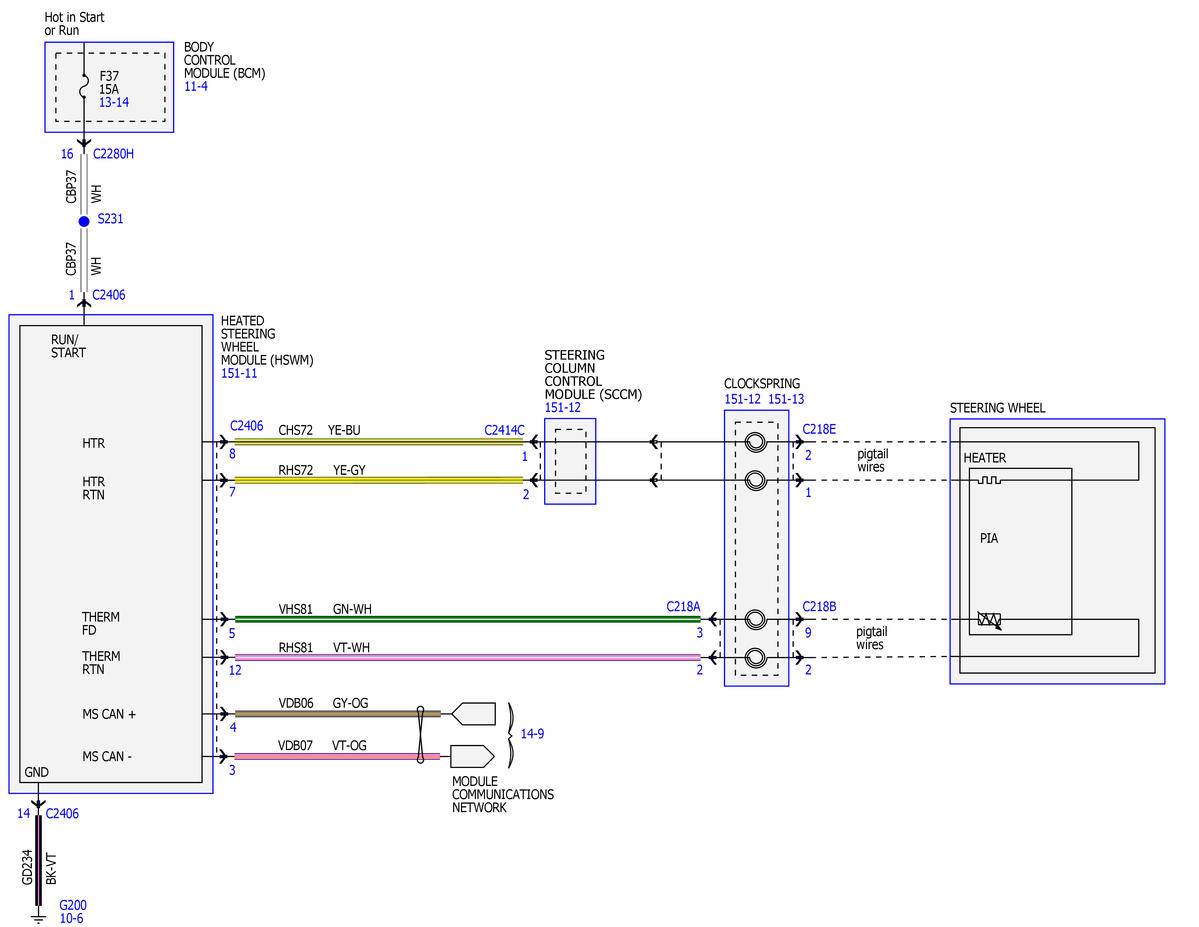Open the C2406 link beside pin 14
This screenshot has height=927, width=1199.
[62, 814]
